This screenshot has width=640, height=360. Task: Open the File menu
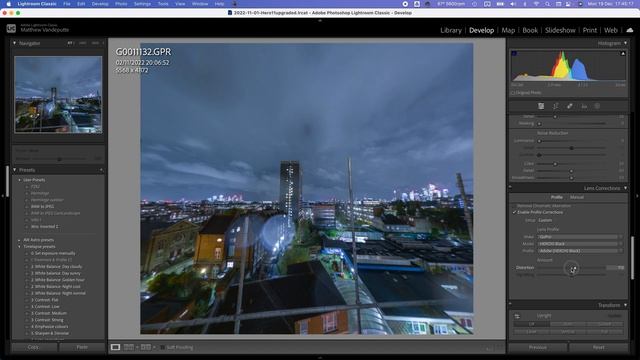coord(67,4)
